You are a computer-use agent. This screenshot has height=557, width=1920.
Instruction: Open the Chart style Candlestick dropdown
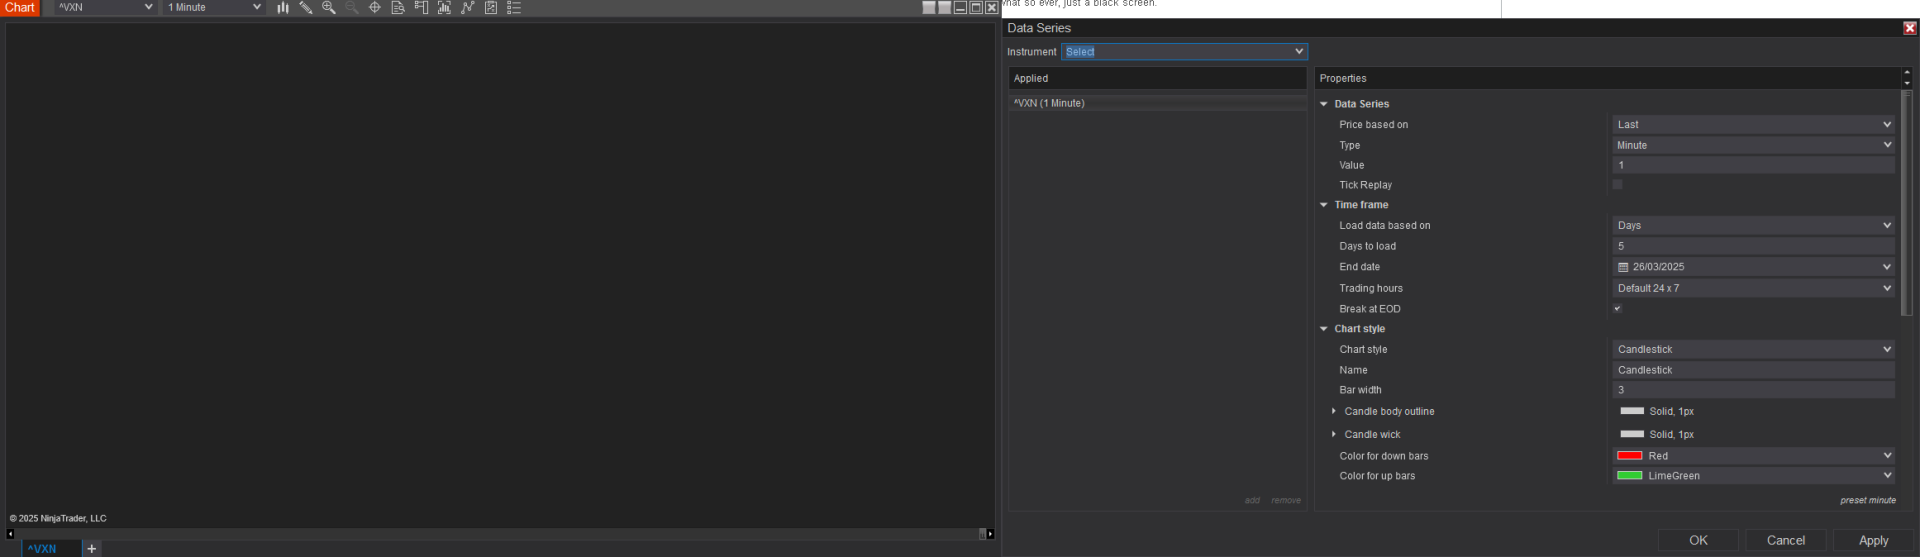(x=1753, y=349)
